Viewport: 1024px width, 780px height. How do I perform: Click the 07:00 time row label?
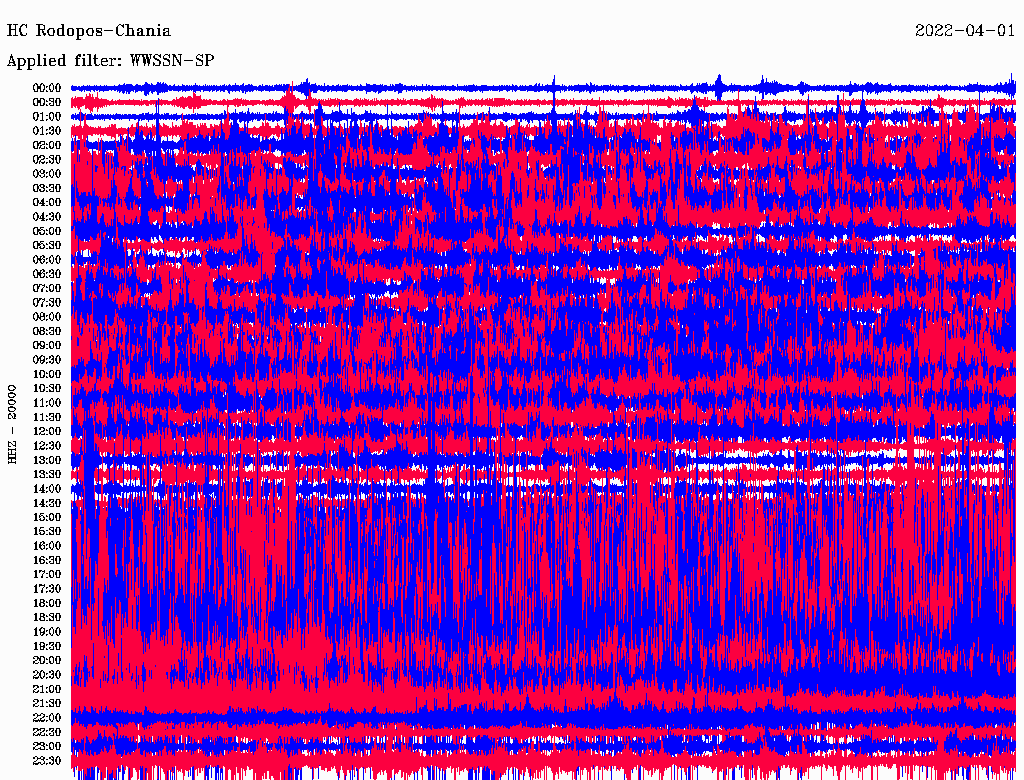tap(47, 288)
